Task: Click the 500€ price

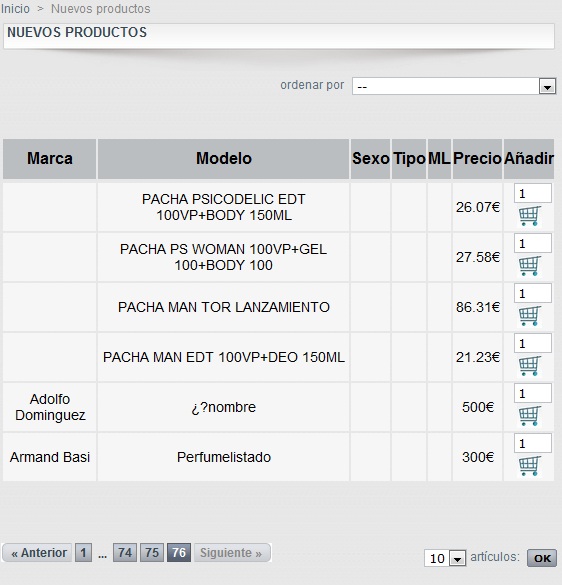Action: pos(478,407)
